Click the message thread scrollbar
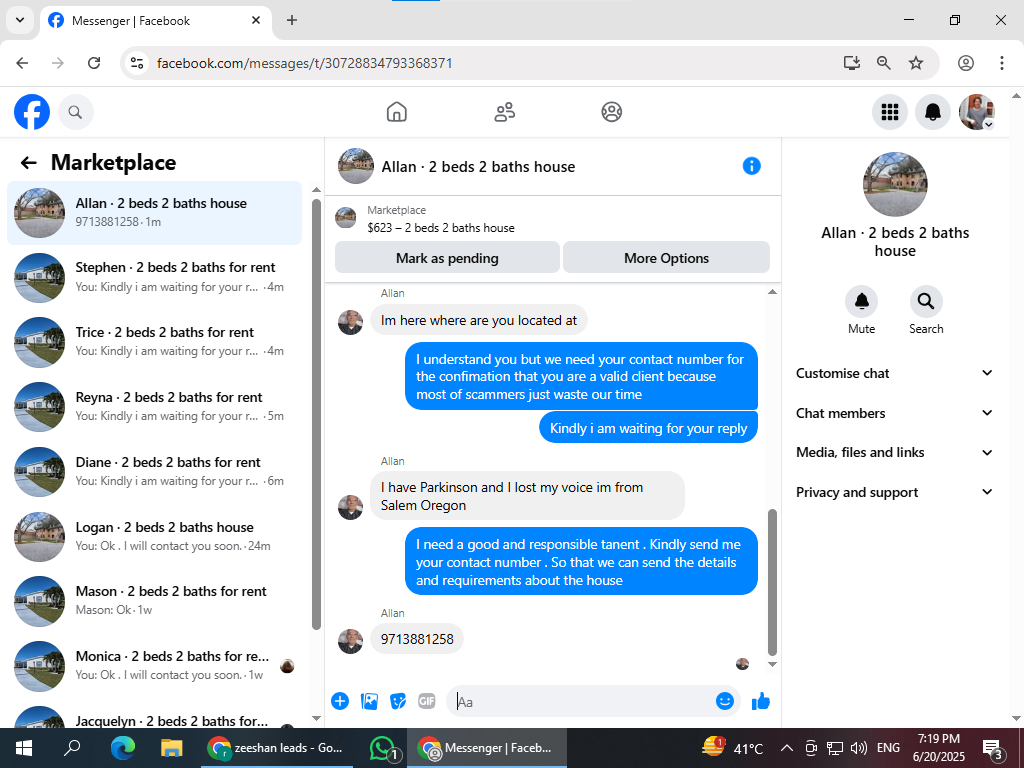The height and width of the screenshot is (768, 1024). click(x=773, y=583)
